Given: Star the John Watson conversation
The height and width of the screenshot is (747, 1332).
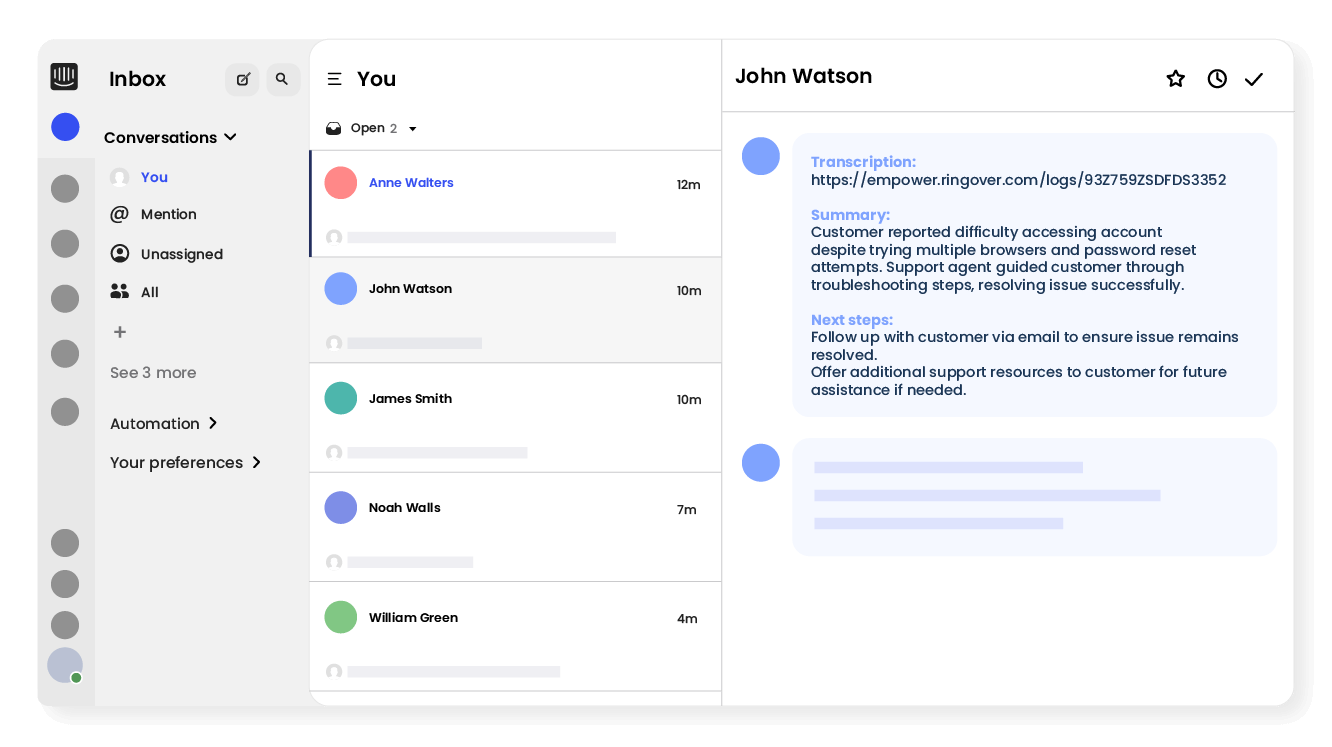Looking at the screenshot, I should pos(1175,77).
